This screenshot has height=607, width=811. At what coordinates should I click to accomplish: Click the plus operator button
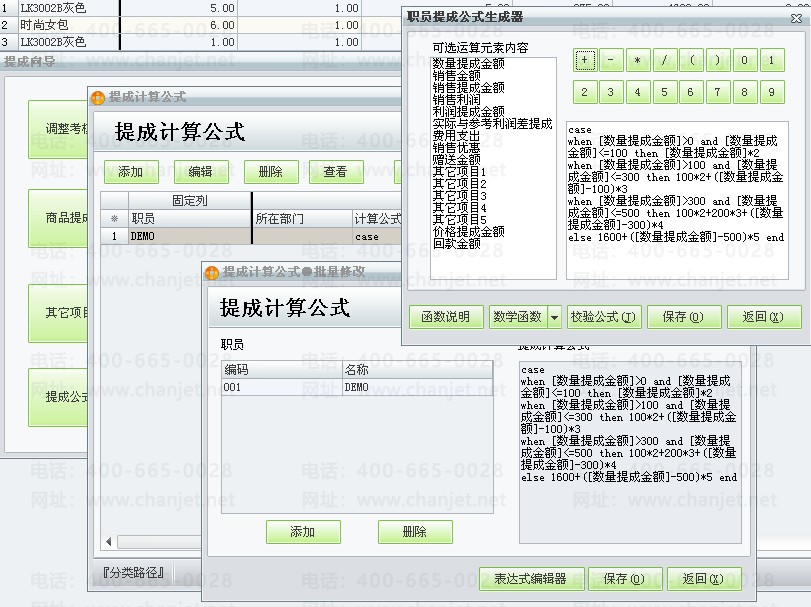(x=585, y=60)
